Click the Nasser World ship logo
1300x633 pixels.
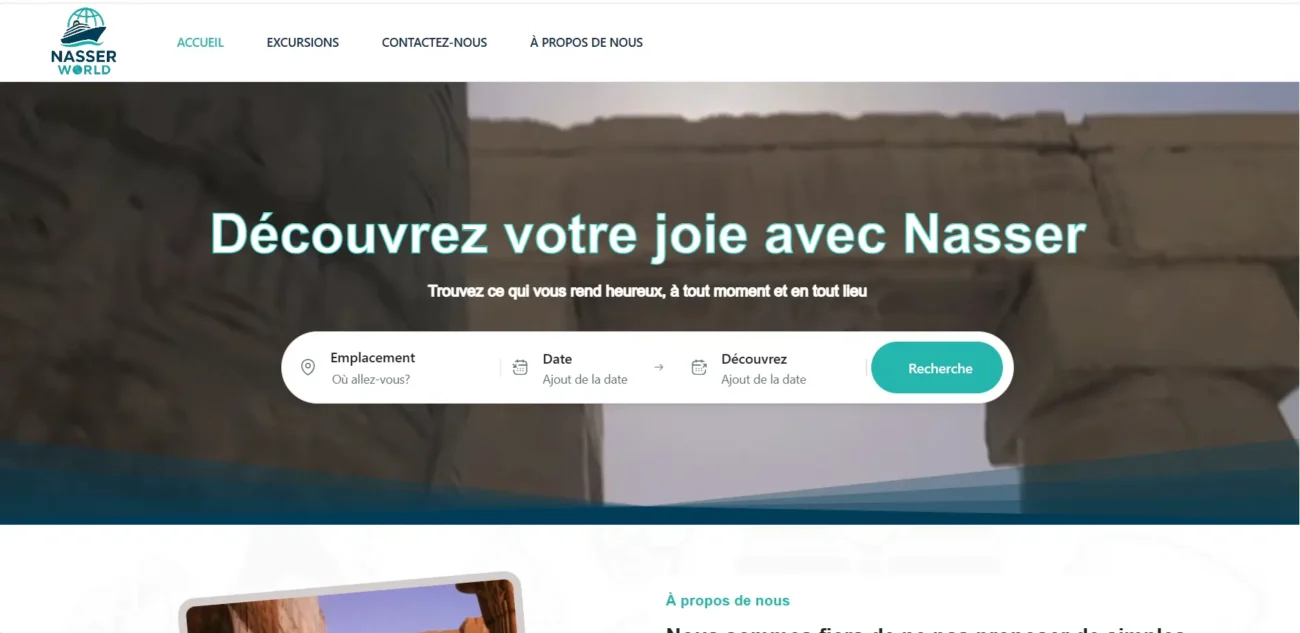tap(84, 41)
